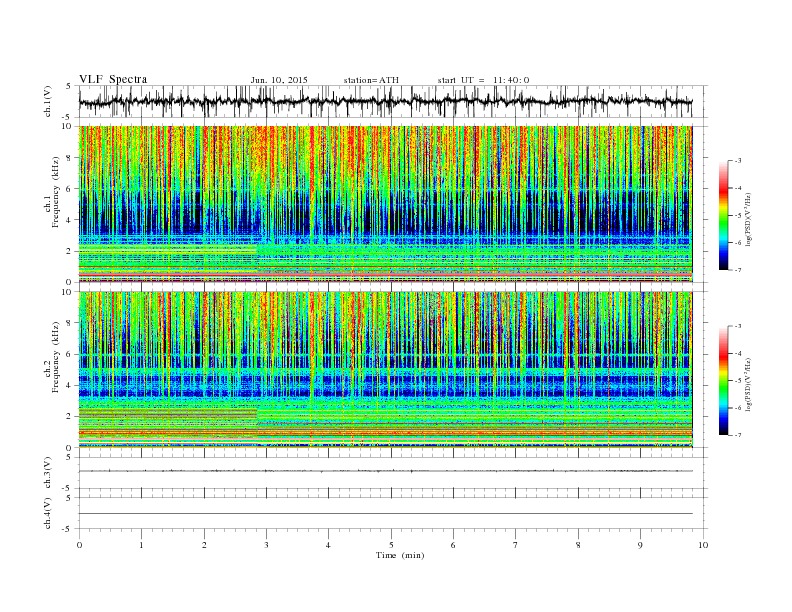Click the "station=ATH" header text
Screen dimensions: 792x612
point(371,80)
